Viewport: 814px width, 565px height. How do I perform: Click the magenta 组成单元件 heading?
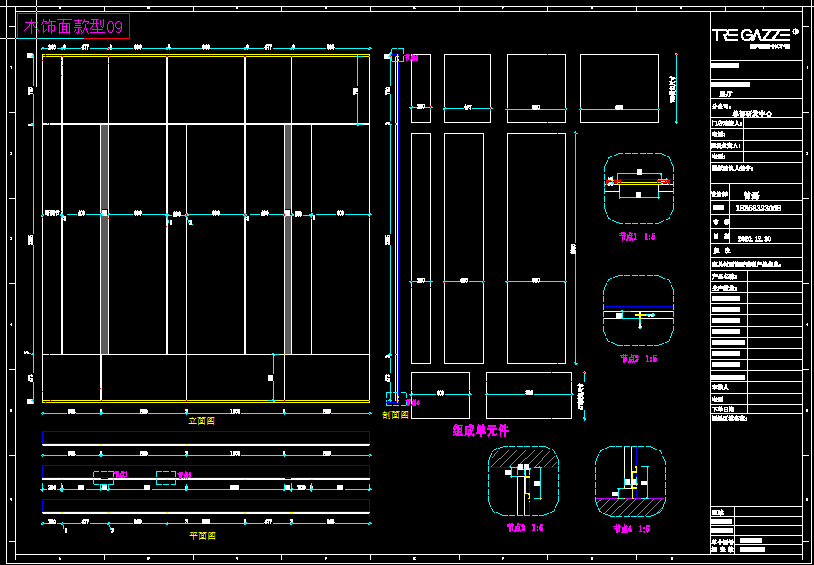(481, 430)
